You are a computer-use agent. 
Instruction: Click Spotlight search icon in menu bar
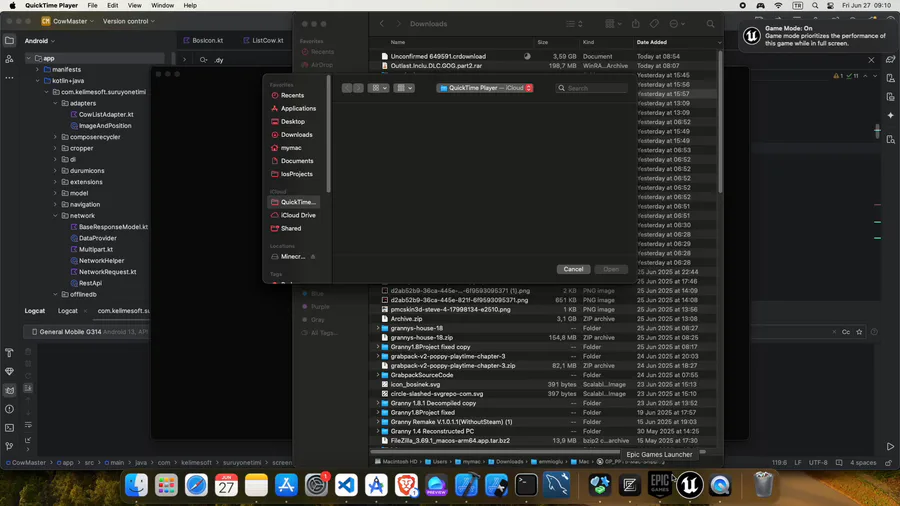815,5
